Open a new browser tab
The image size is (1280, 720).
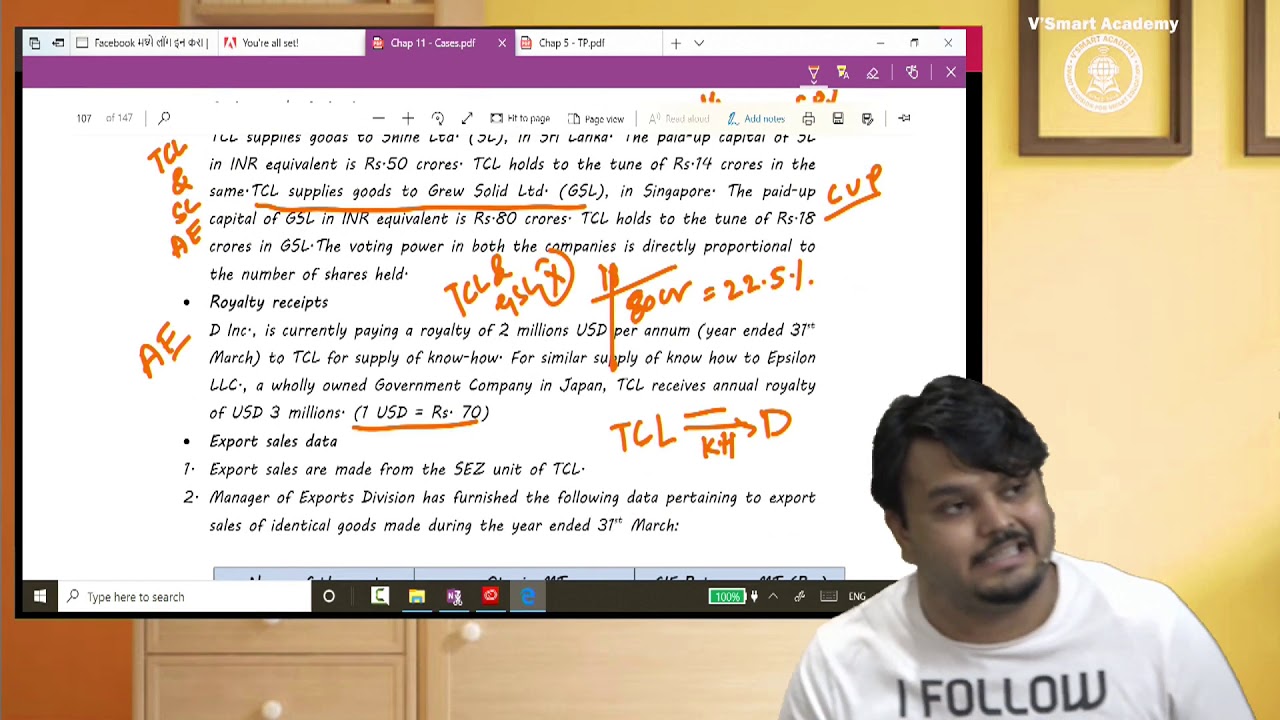pyautogui.click(x=676, y=43)
